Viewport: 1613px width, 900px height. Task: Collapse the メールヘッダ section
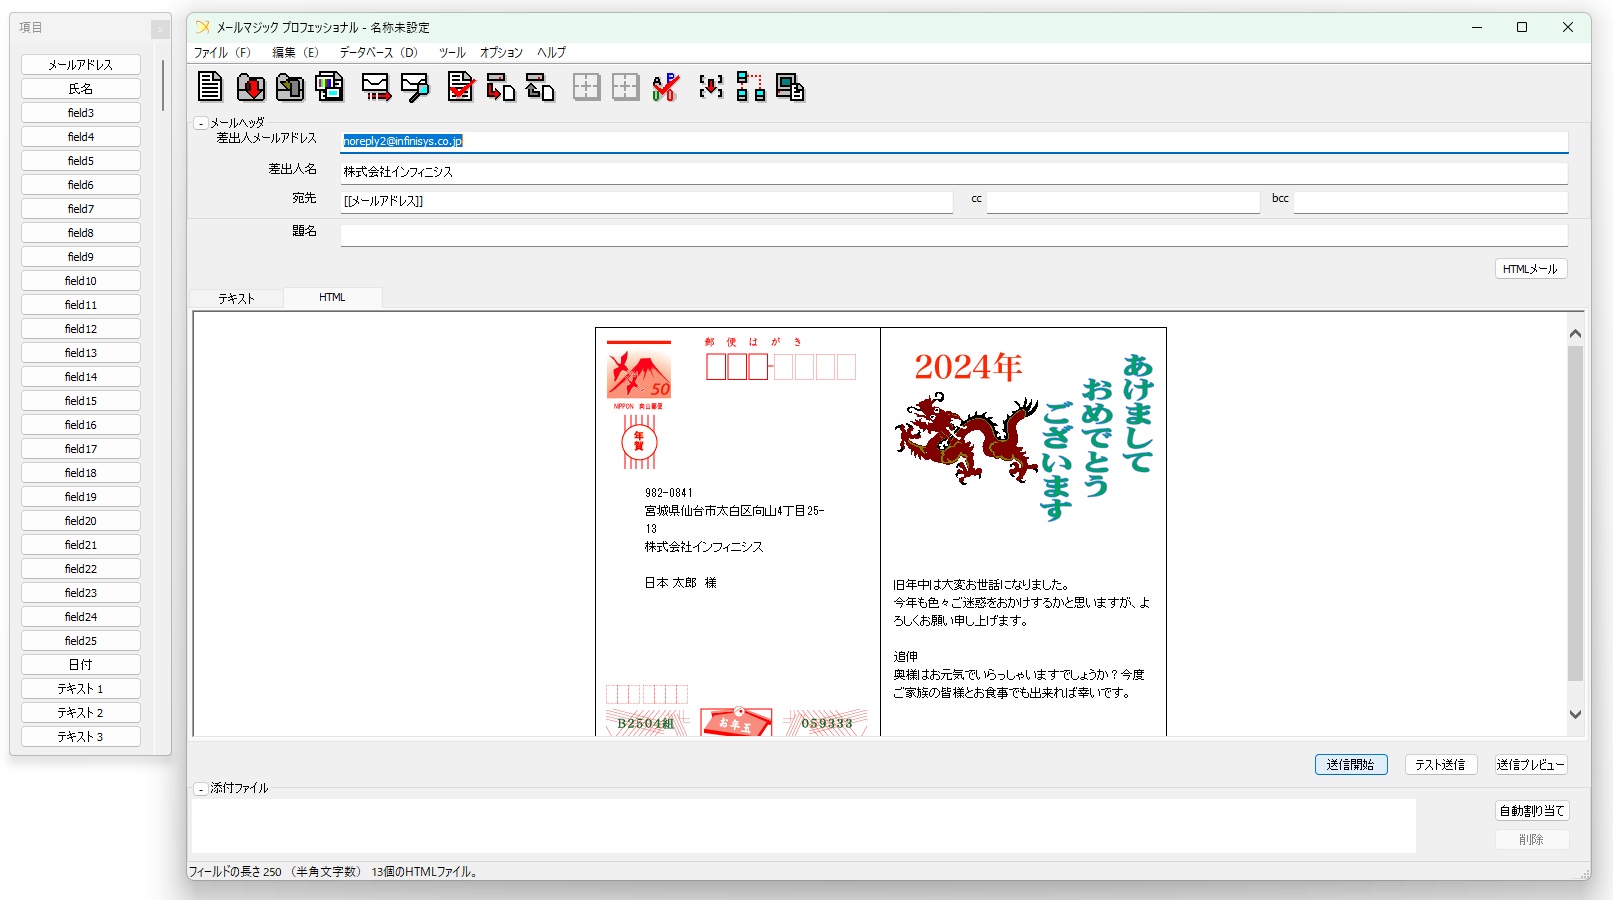201,123
